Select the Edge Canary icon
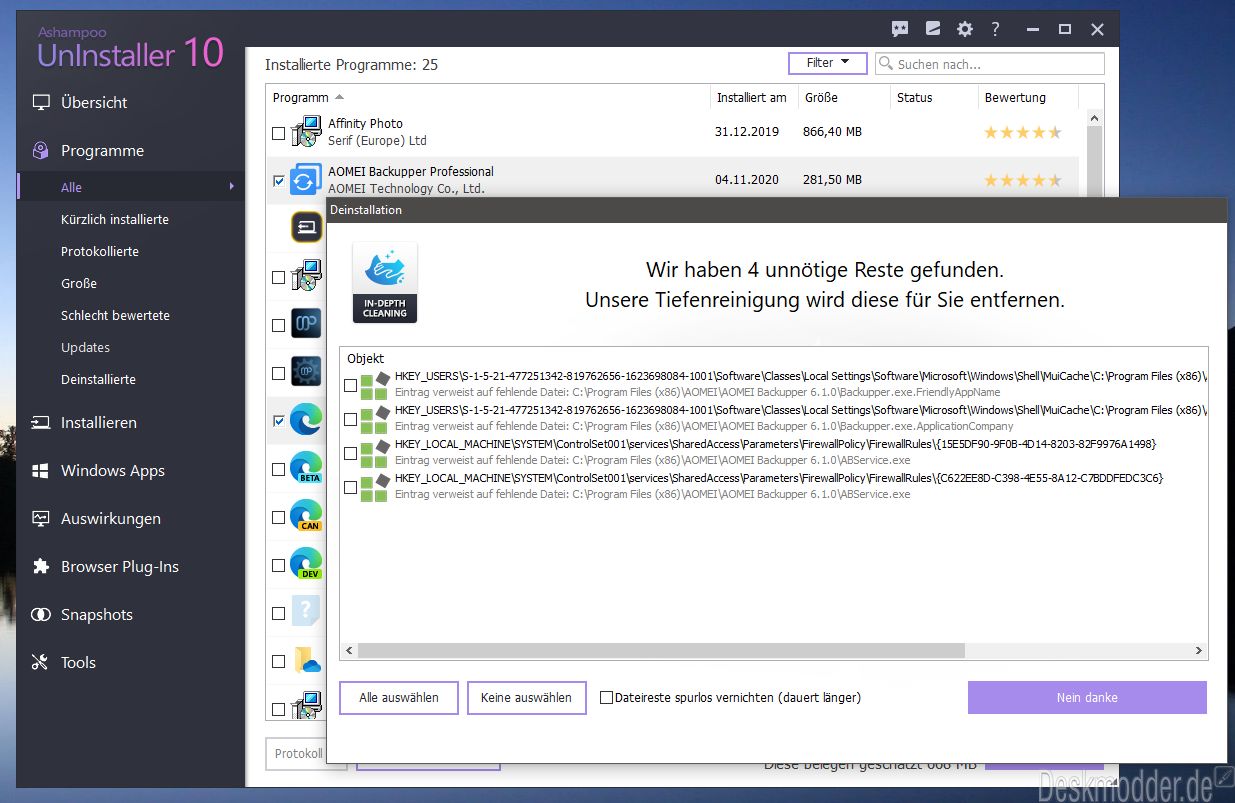The height and width of the screenshot is (803, 1235). [x=306, y=517]
